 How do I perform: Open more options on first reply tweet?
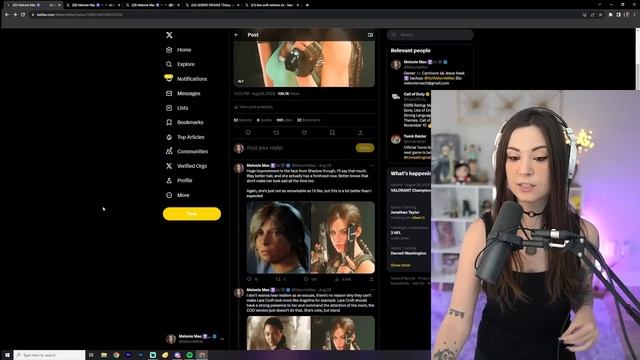pos(372,166)
